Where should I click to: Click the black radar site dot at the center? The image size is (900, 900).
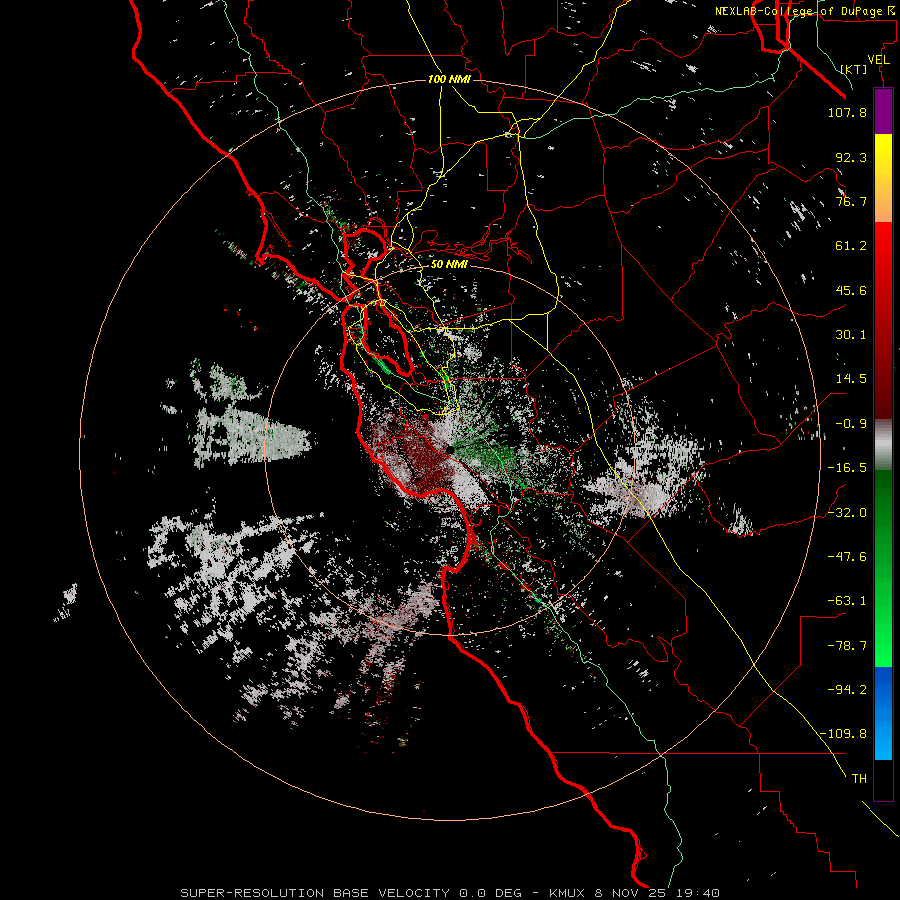[x=450, y=450]
